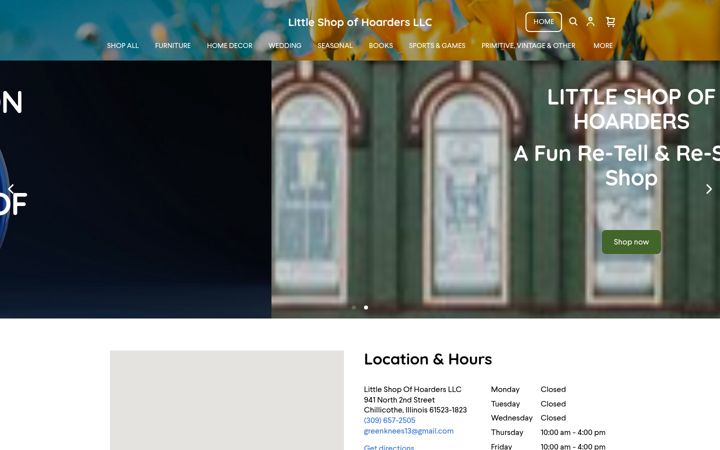
Task: Click the HOME button in header
Action: [x=543, y=22]
